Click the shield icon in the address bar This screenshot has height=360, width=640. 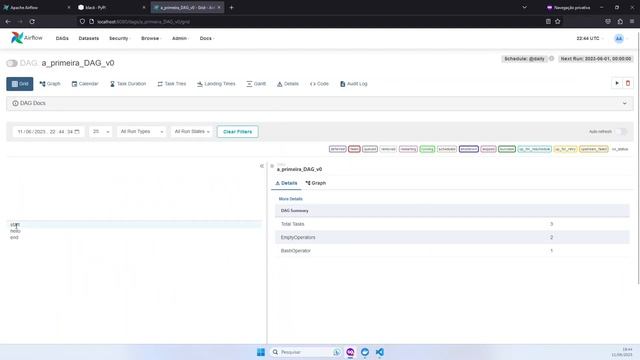coord(82,22)
